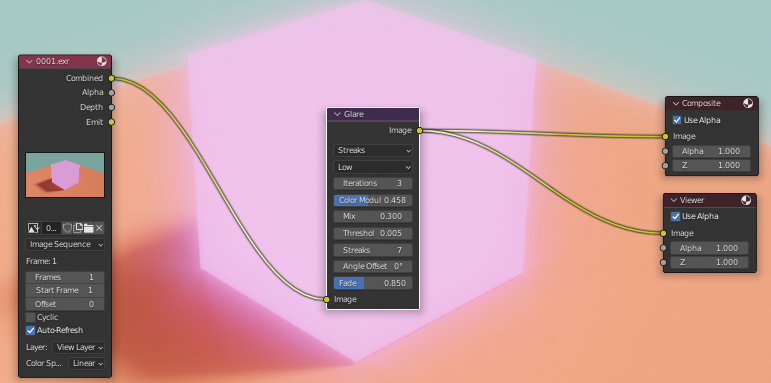Click the Offset 0 field
This screenshot has width=771, height=383.
pos(65,304)
